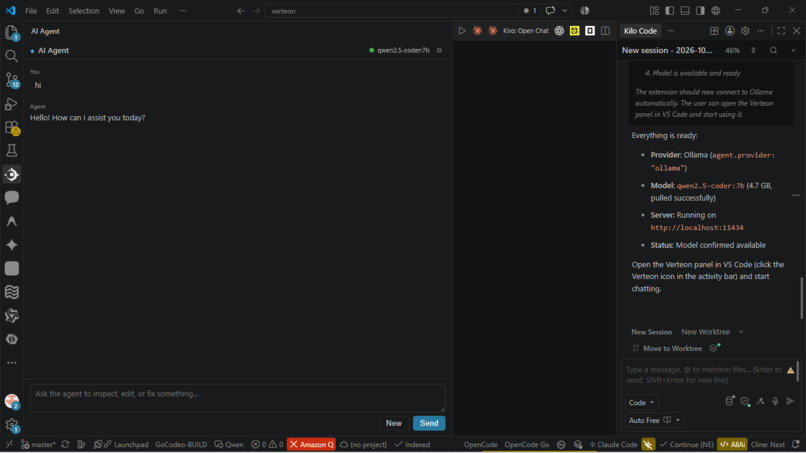Click the yellow icon beside Claude Code status
806x453 pixels.
pyautogui.click(x=648, y=444)
